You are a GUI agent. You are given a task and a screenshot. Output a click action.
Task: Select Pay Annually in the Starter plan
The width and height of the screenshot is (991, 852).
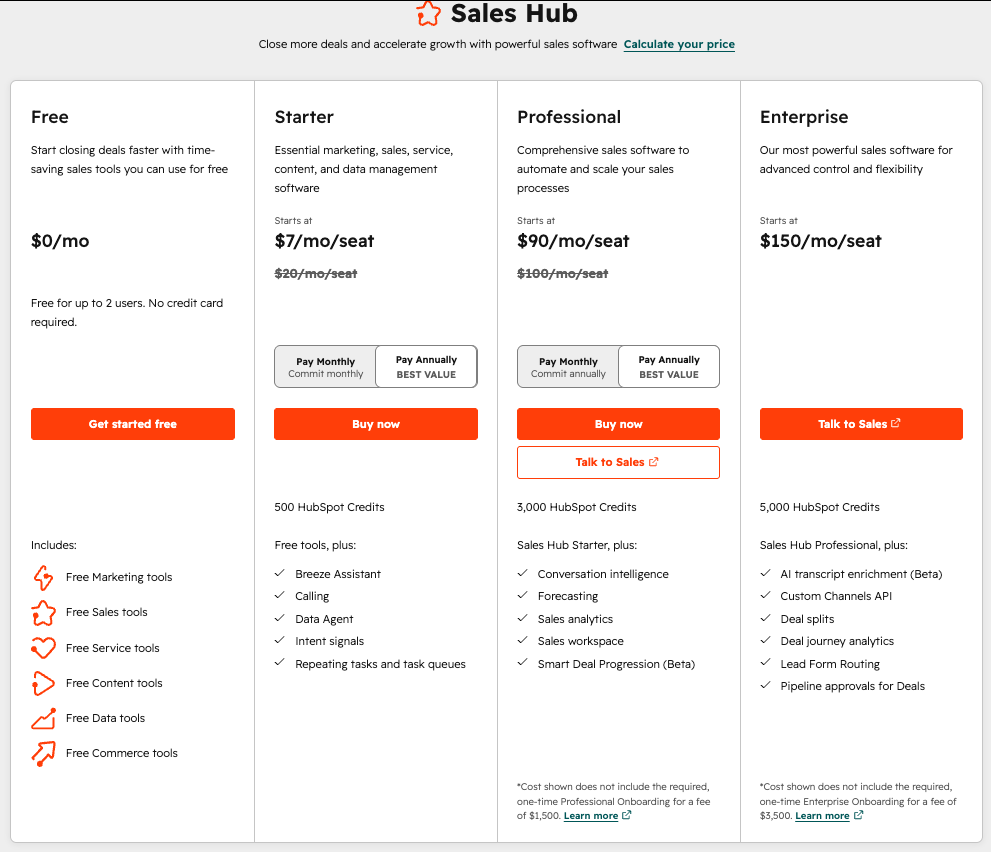click(426, 367)
